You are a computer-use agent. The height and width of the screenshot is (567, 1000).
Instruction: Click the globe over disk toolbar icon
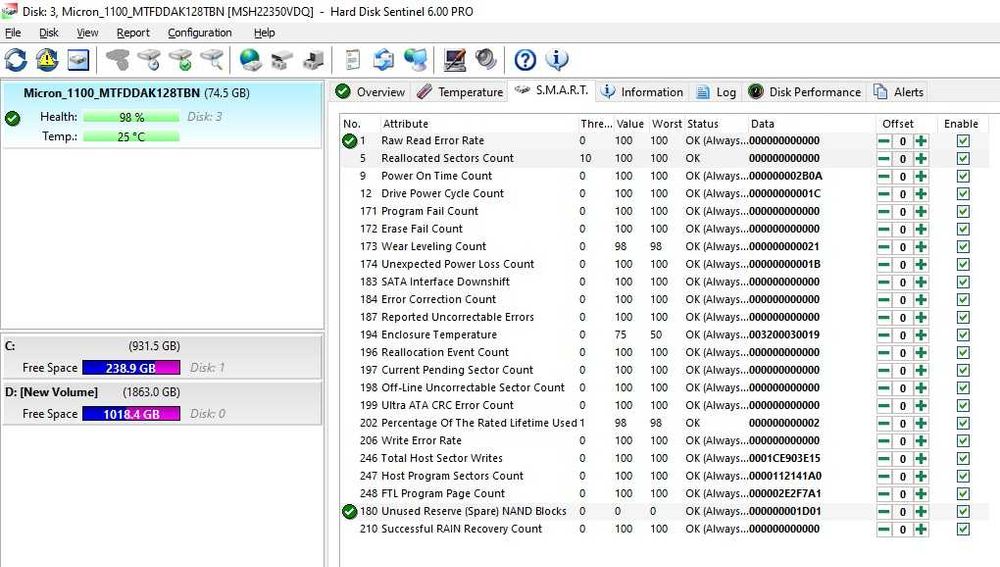tap(251, 60)
